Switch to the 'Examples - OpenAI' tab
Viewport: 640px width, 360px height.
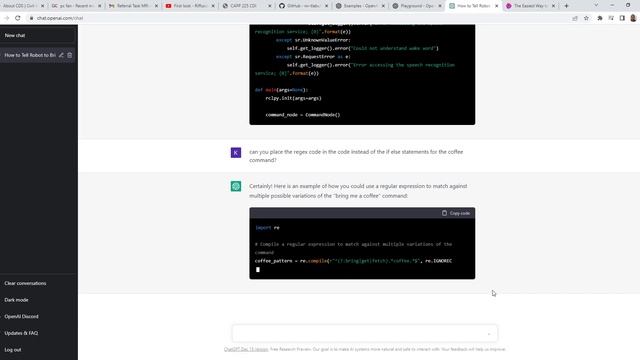pos(360,6)
